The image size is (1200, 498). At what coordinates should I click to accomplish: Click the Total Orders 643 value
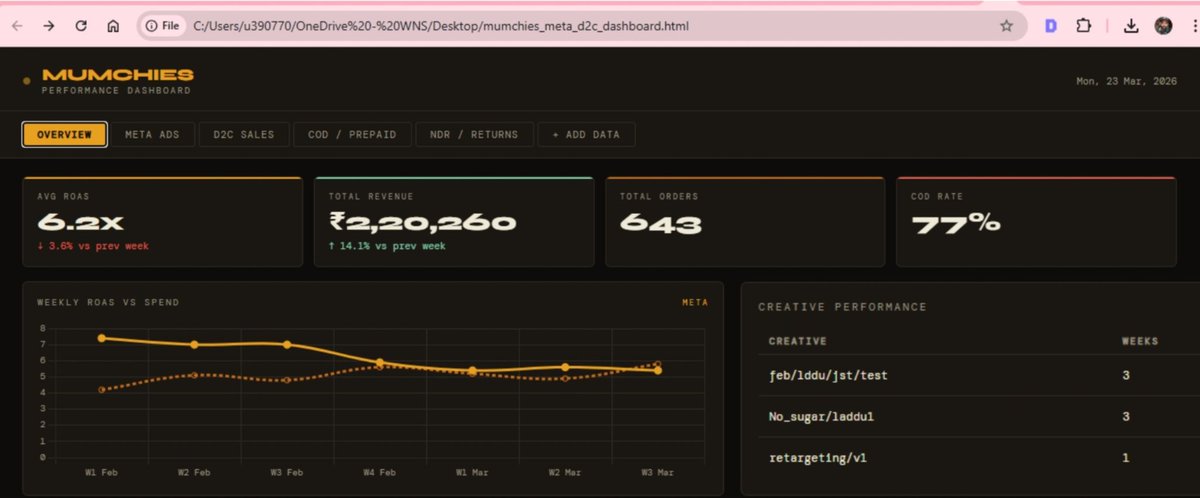coord(661,223)
